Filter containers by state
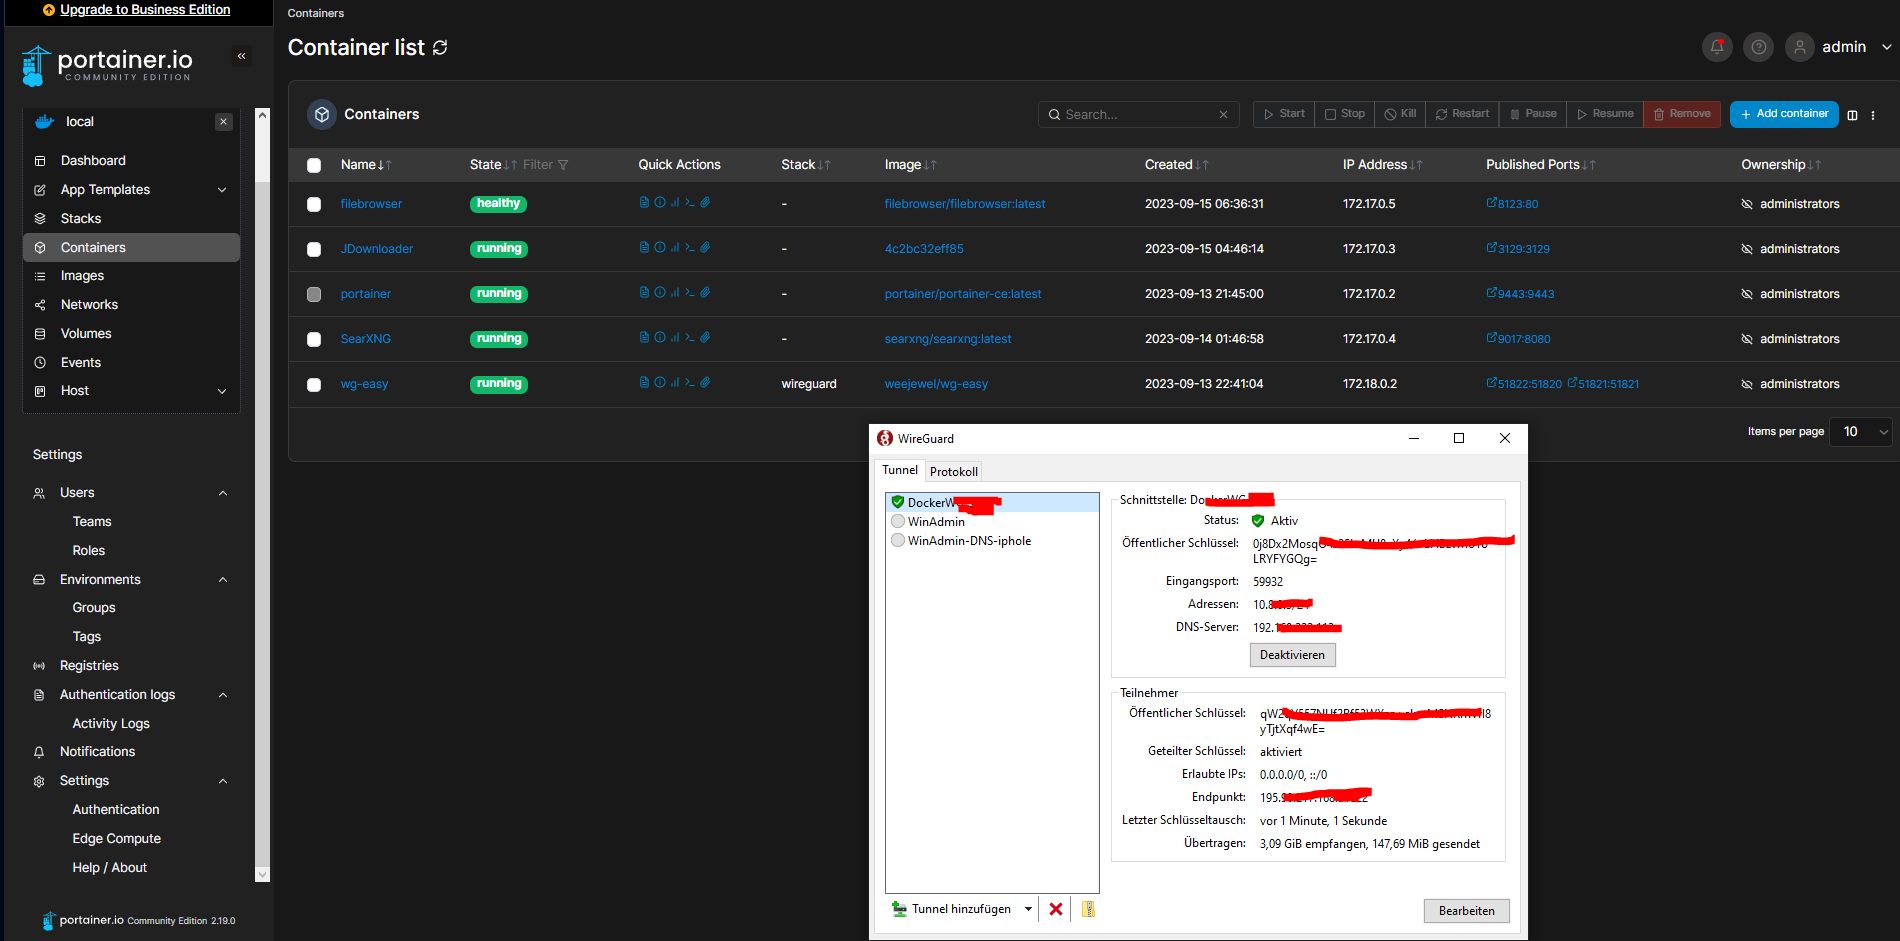1900x941 pixels. [x=545, y=165]
